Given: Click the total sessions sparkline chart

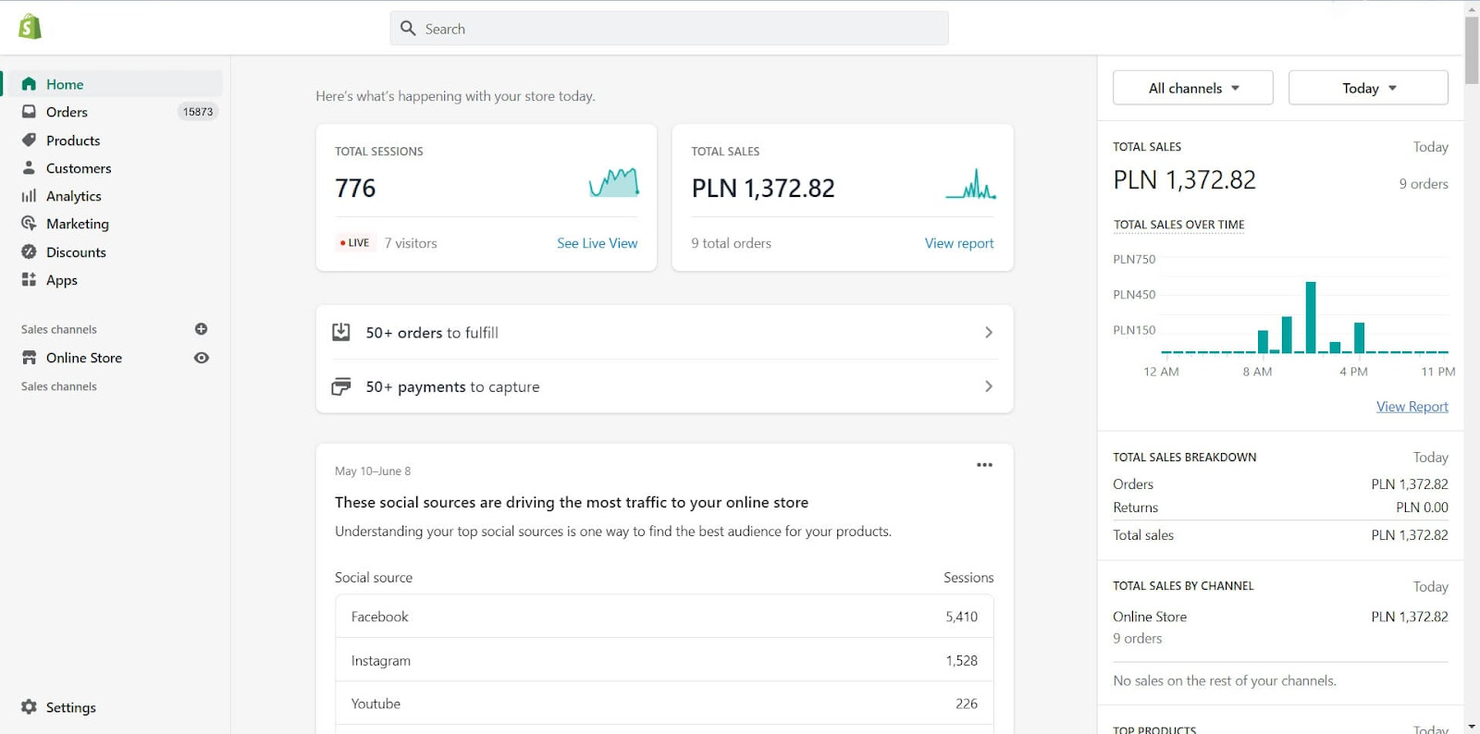Looking at the screenshot, I should pyautogui.click(x=614, y=183).
